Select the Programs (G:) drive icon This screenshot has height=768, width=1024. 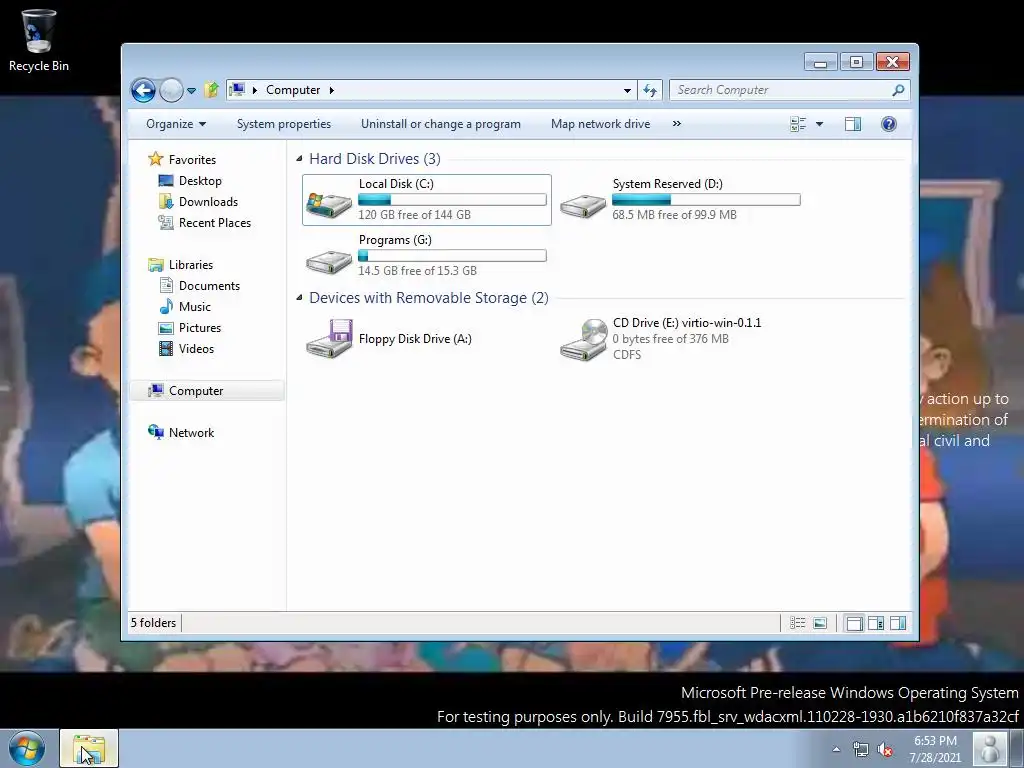[x=329, y=260]
